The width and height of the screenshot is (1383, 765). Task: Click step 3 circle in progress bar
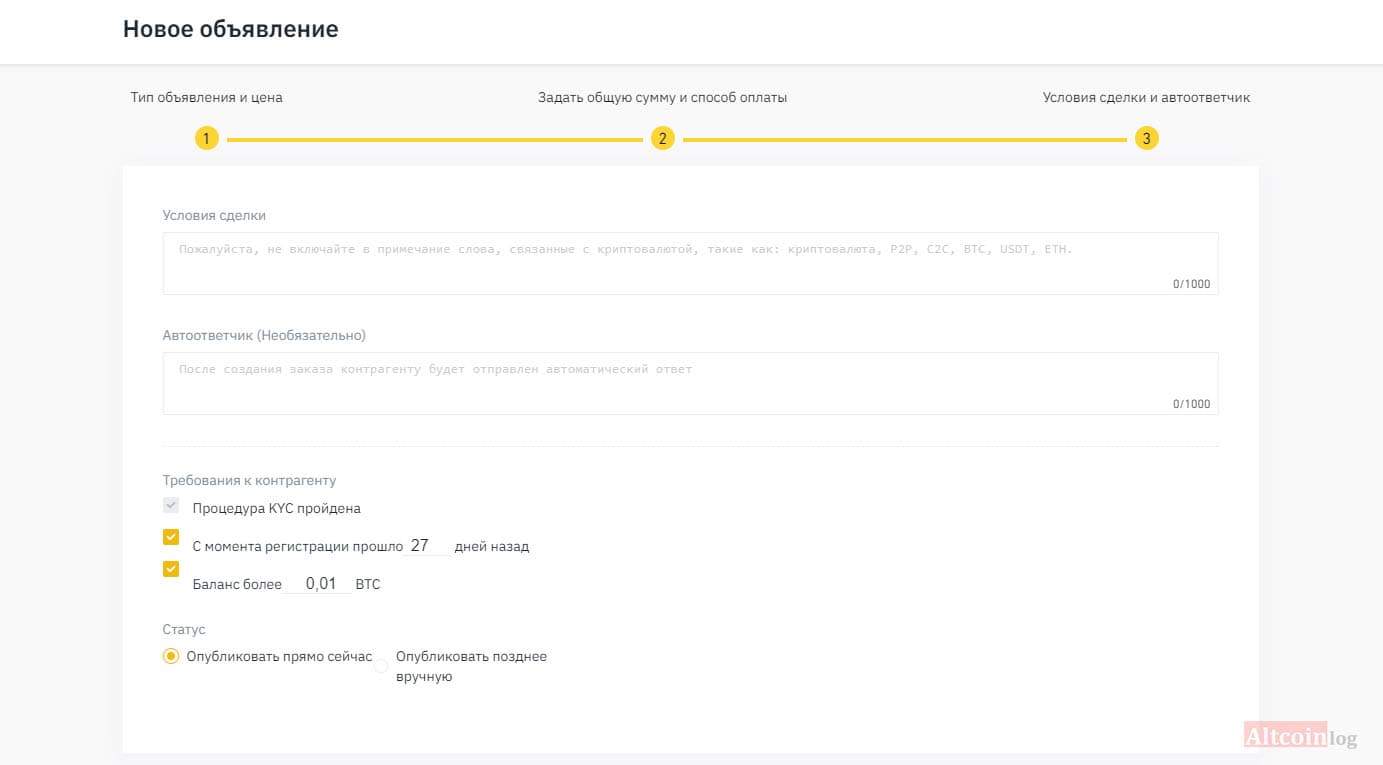tap(1146, 139)
